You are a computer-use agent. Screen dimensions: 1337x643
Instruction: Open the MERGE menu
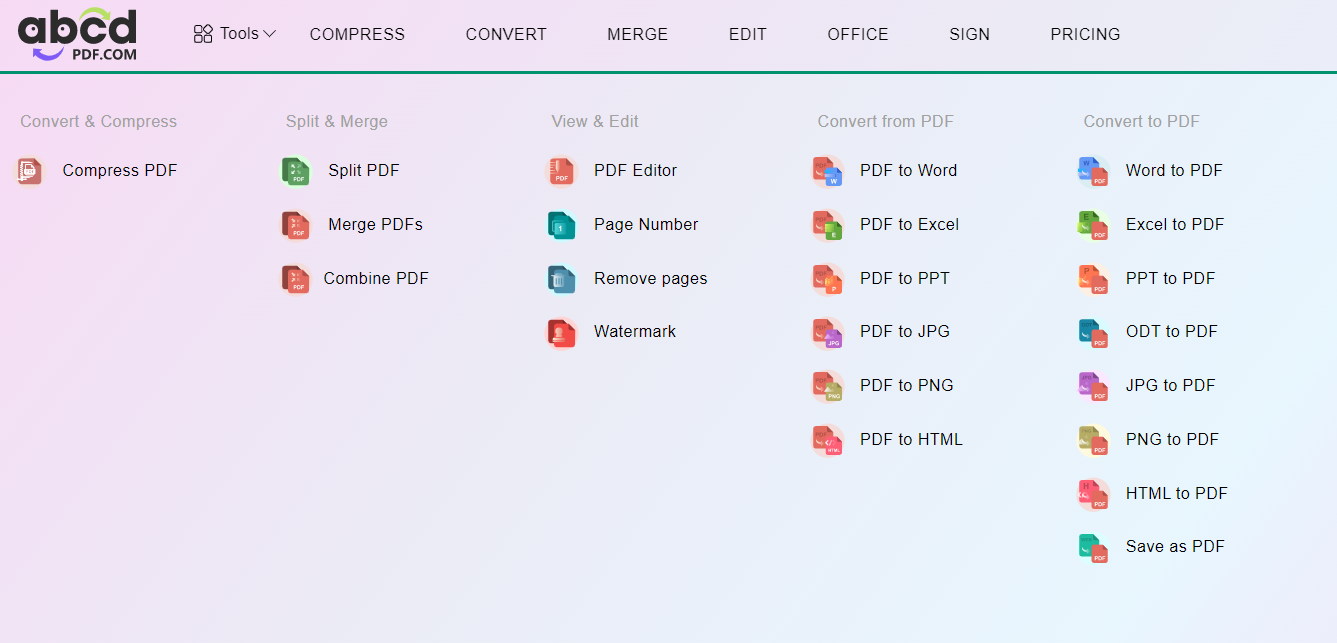click(637, 34)
